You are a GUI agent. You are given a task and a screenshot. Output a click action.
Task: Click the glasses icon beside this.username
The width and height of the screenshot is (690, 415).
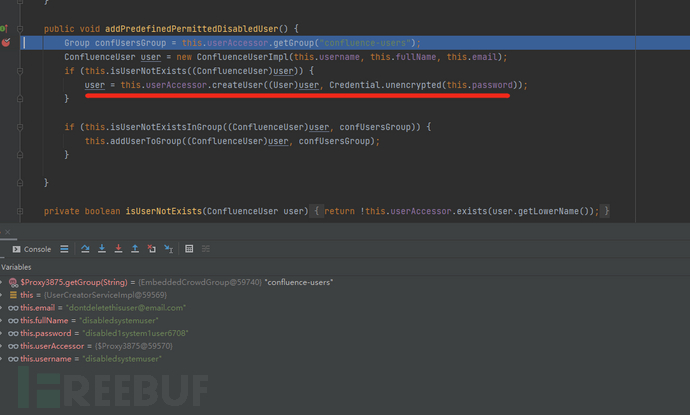(x=13, y=359)
